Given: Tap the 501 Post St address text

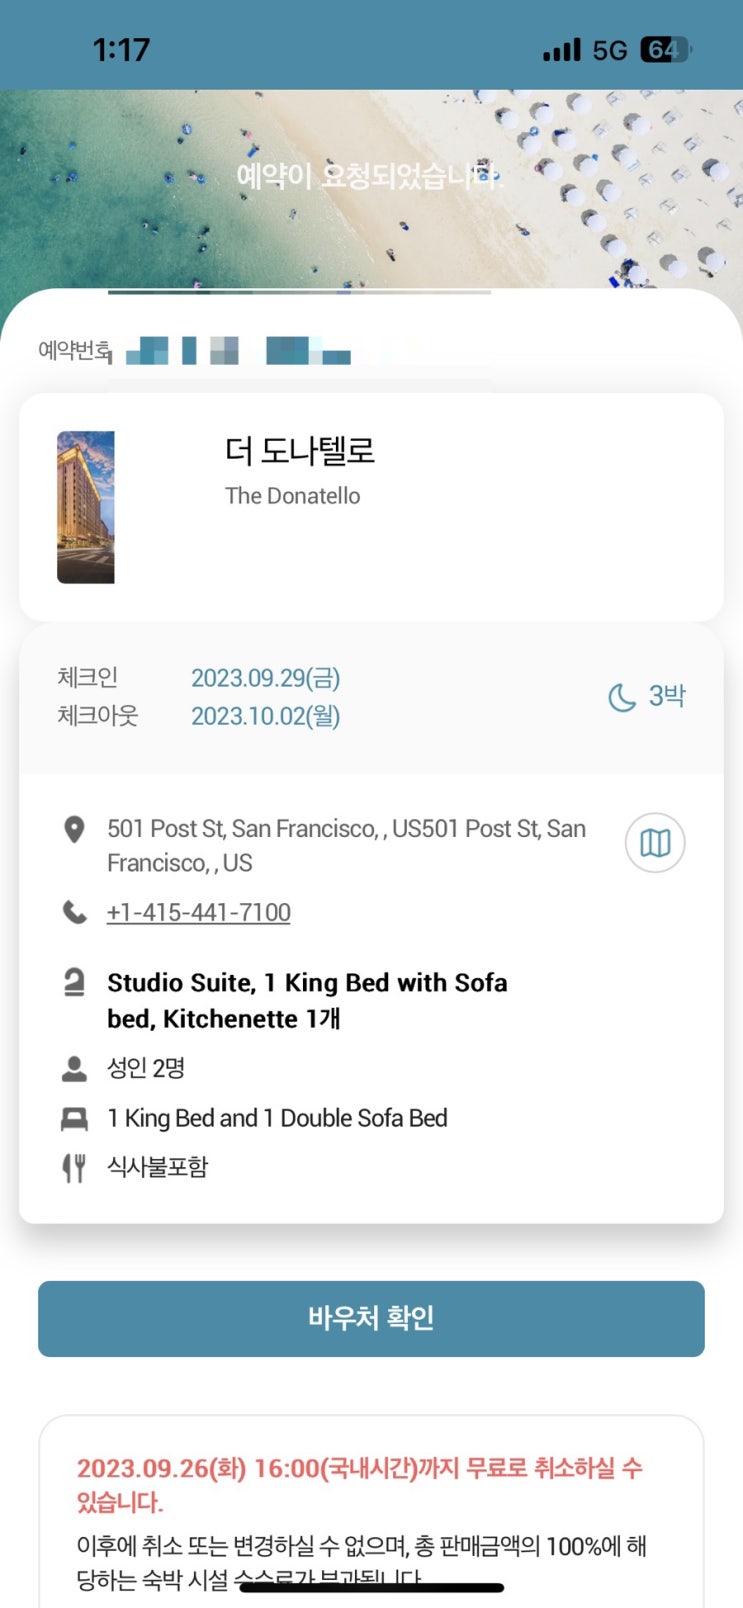Looking at the screenshot, I should pyautogui.click(x=346, y=845).
